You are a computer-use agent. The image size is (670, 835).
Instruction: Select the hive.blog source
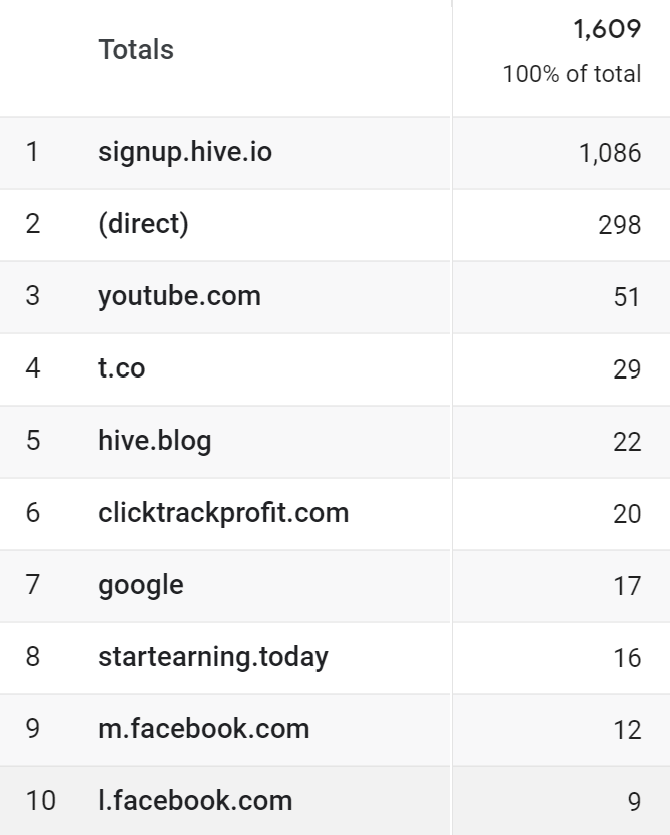coord(155,440)
